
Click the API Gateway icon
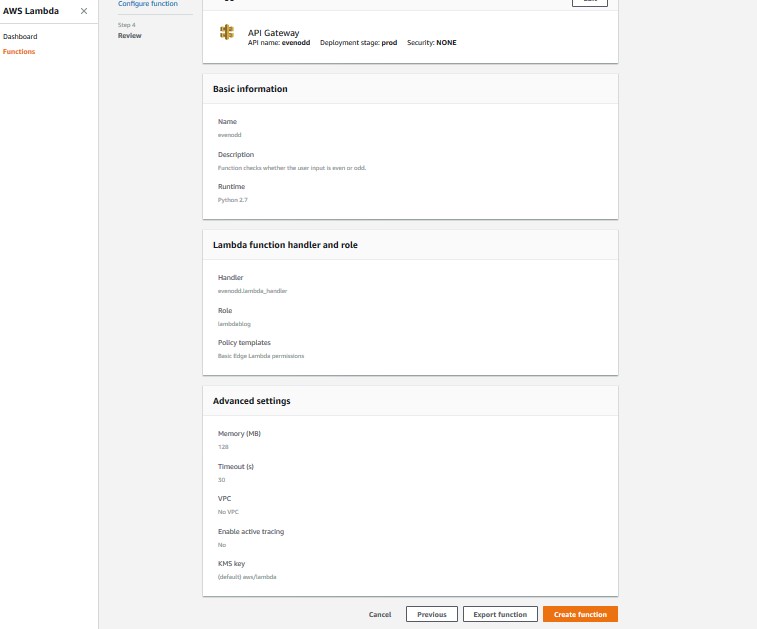pyautogui.click(x=227, y=32)
